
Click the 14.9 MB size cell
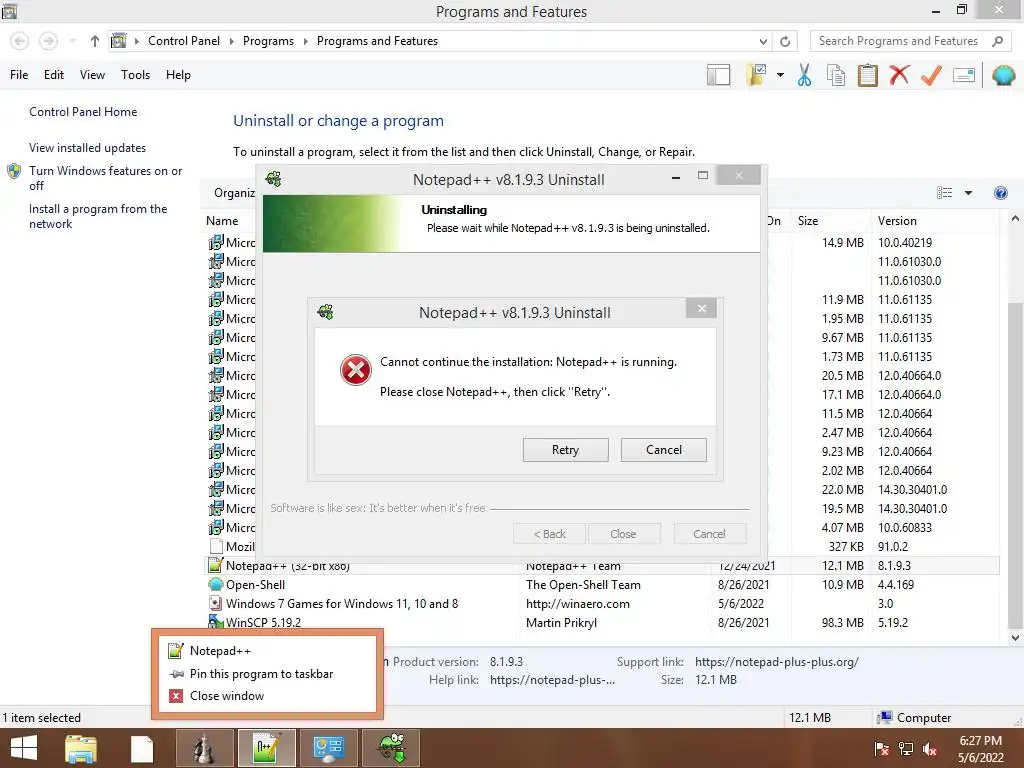(842, 242)
